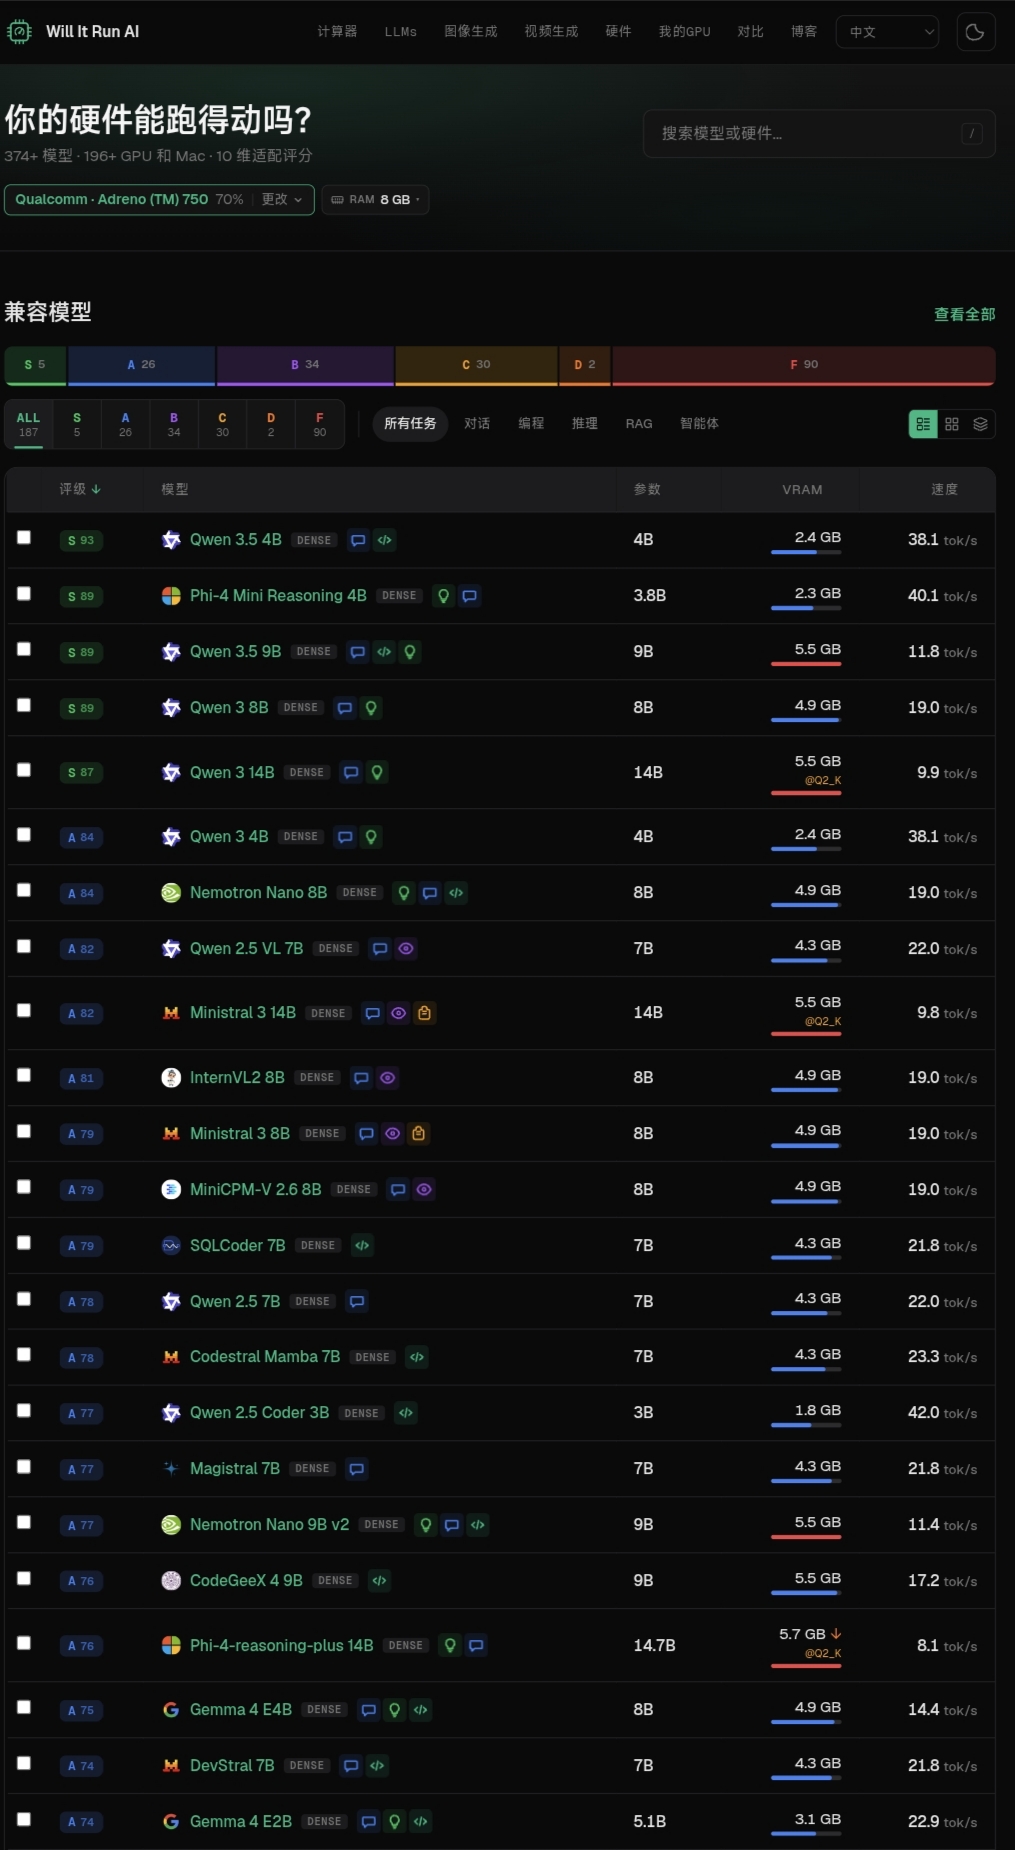Open the 我的GPU nav item
1015x1850 pixels.
click(685, 32)
